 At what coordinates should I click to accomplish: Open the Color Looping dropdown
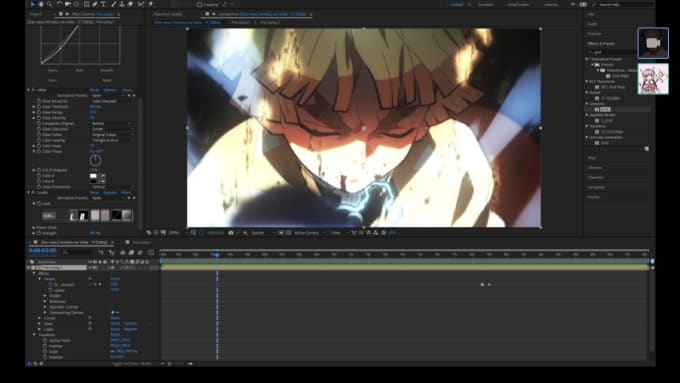112,140
